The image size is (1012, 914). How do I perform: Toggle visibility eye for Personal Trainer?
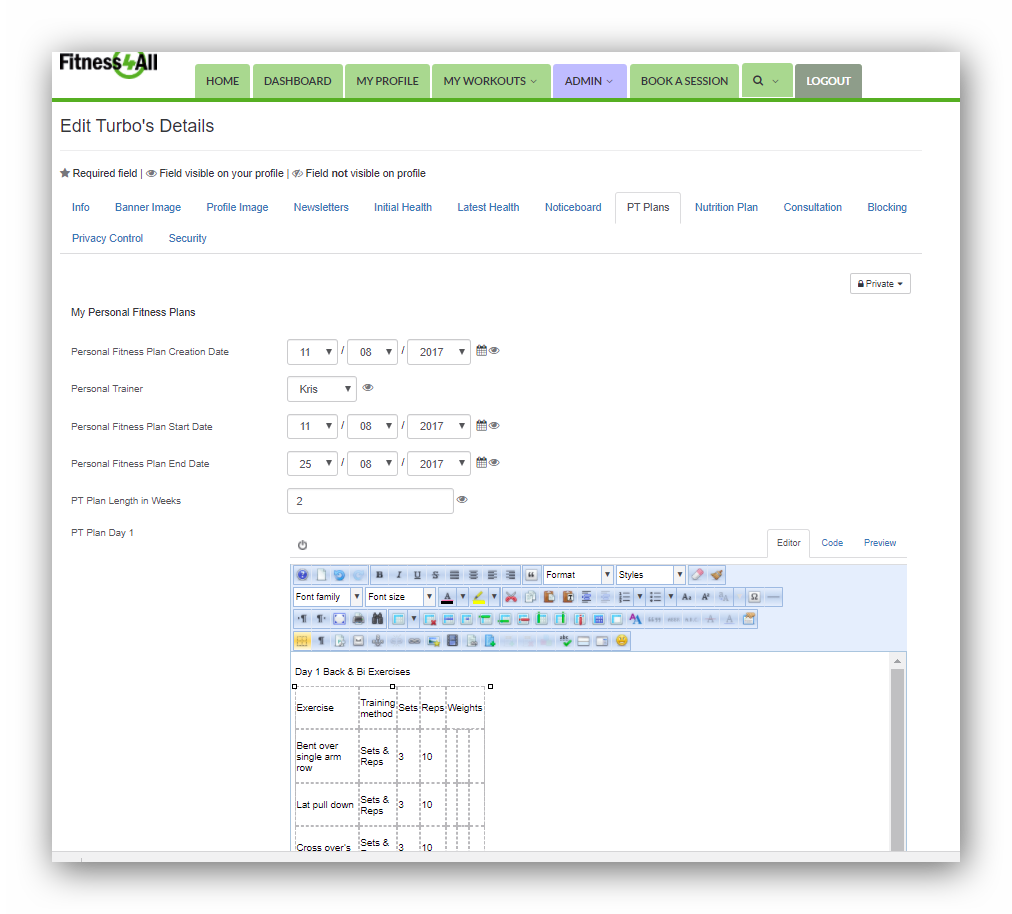click(x=368, y=387)
